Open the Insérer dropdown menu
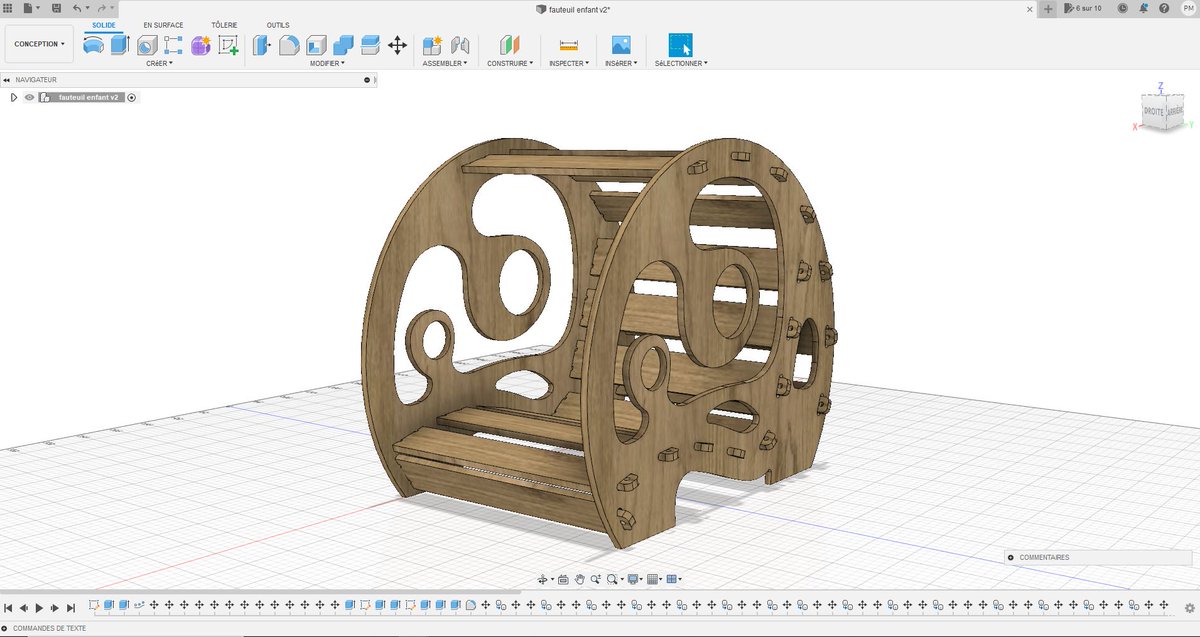This screenshot has width=1200, height=637. [621, 63]
